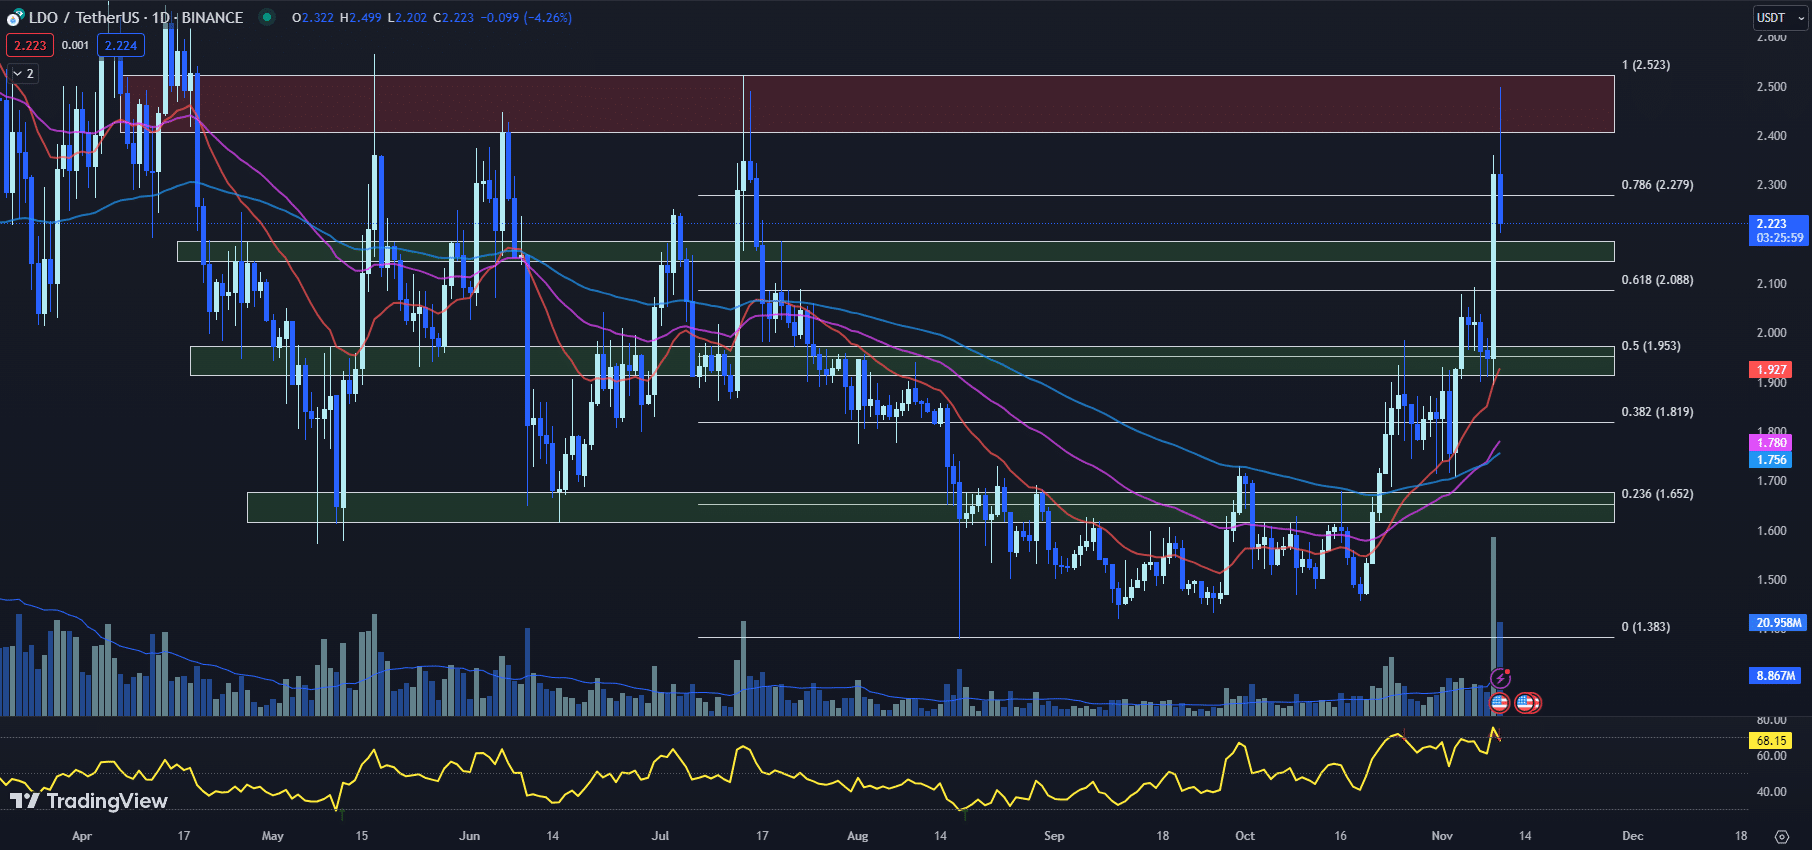Click the TradingView logo watermark
The height and width of the screenshot is (850, 1812).
coord(88,801)
